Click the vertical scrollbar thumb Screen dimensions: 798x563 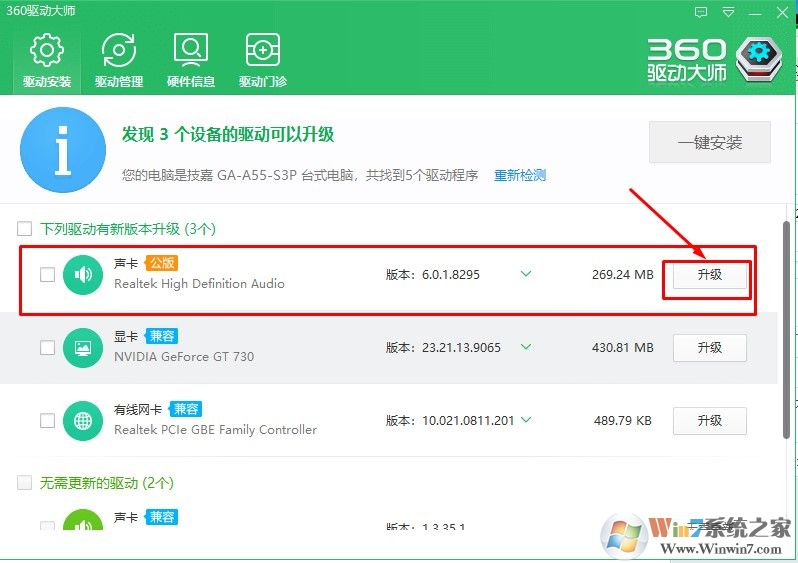tap(786, 329)
